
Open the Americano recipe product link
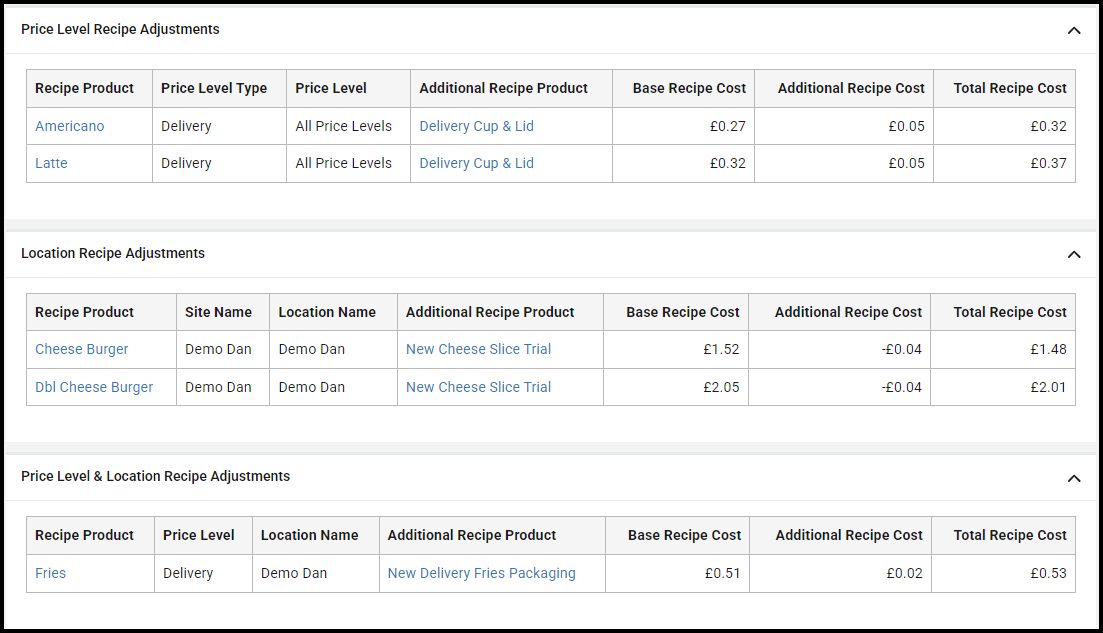69,126
